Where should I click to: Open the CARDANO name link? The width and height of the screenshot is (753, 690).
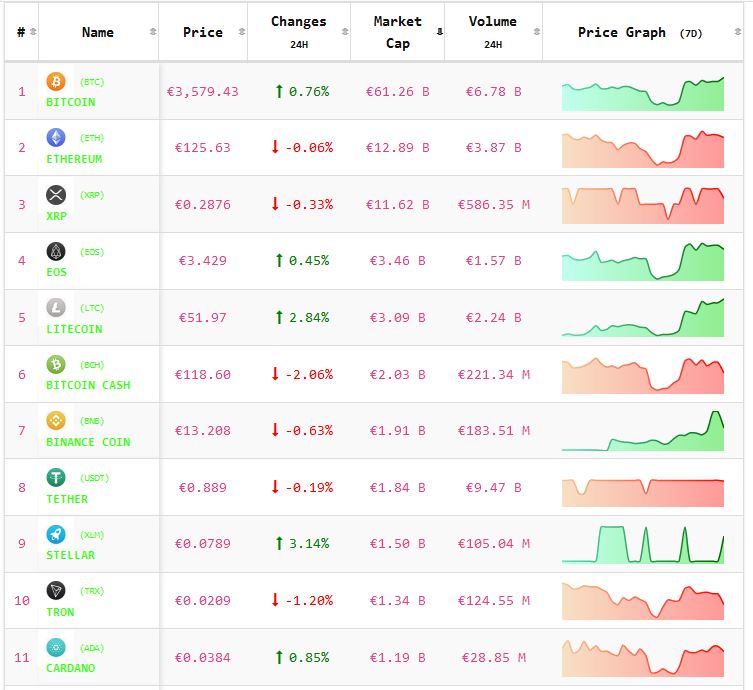tap(71, 668)
